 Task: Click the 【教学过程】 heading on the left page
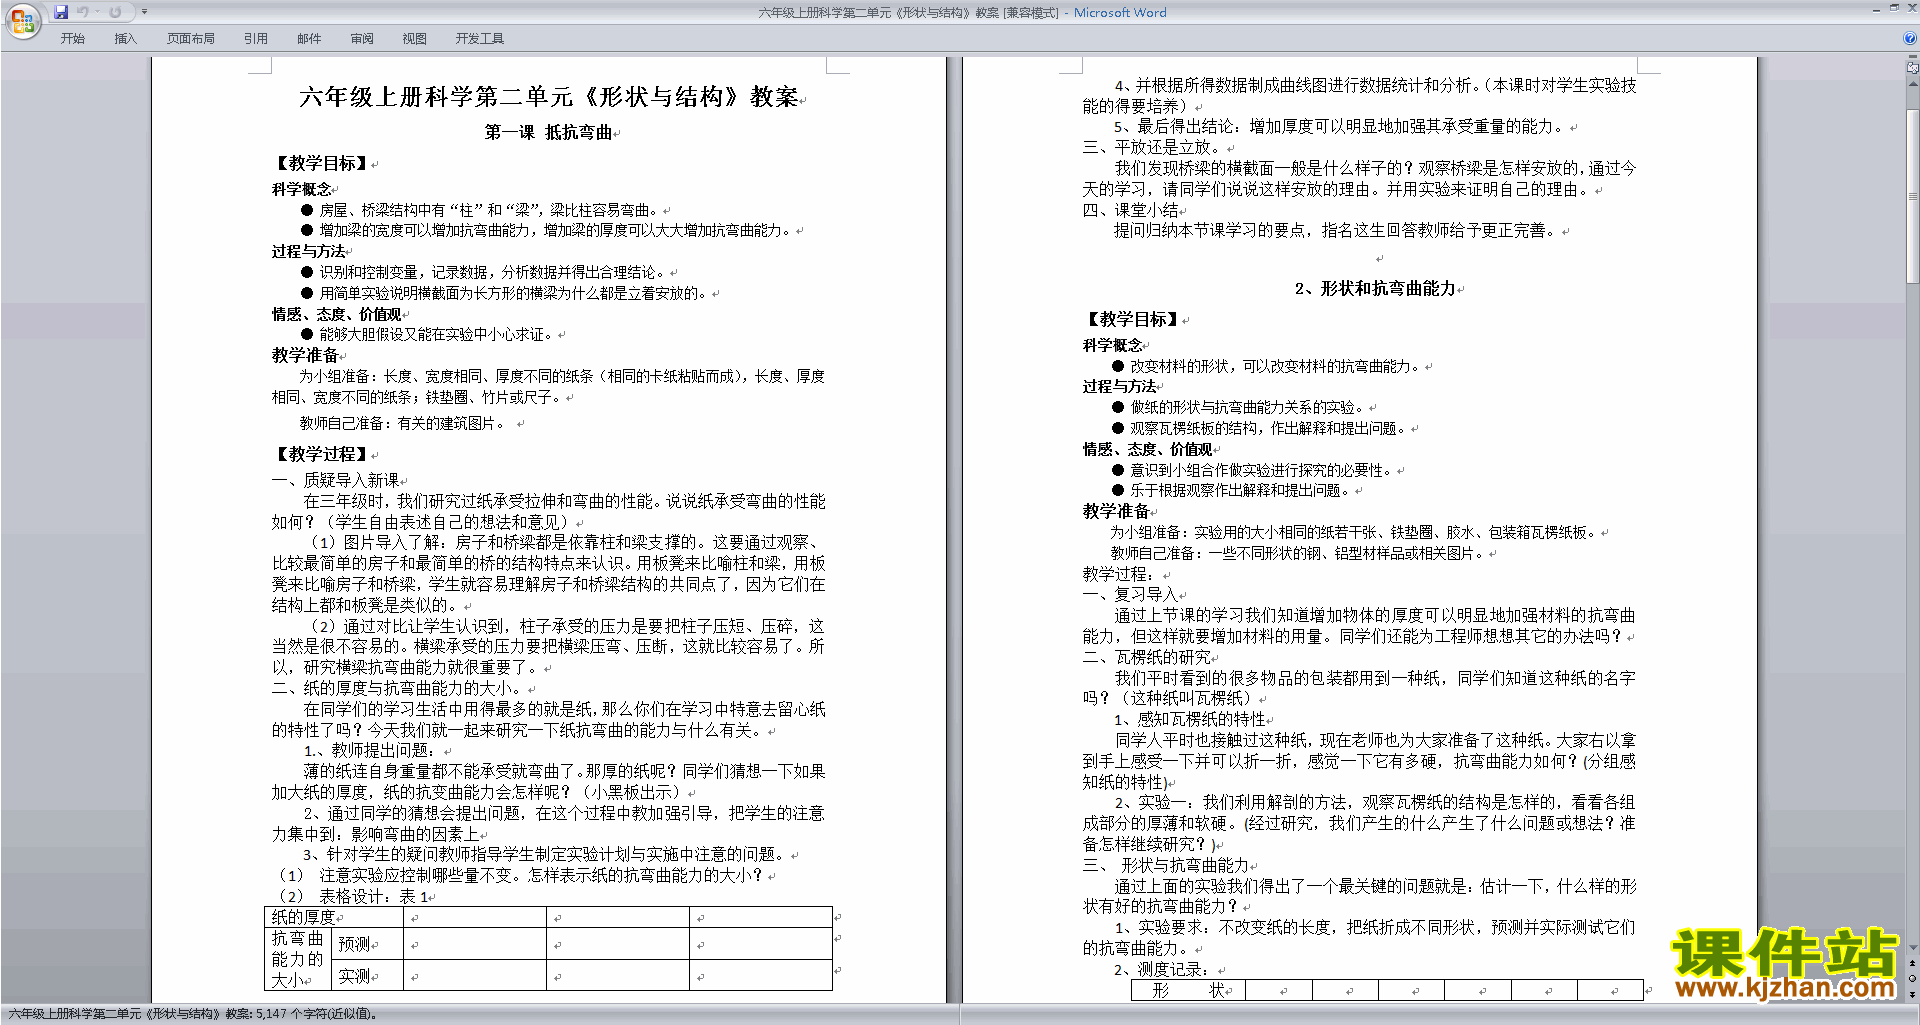pyautogui.click(x=321, y=454)
